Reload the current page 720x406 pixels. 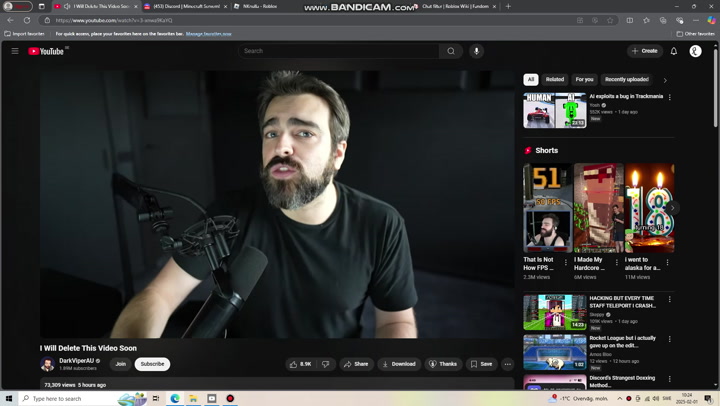(27, 20)
